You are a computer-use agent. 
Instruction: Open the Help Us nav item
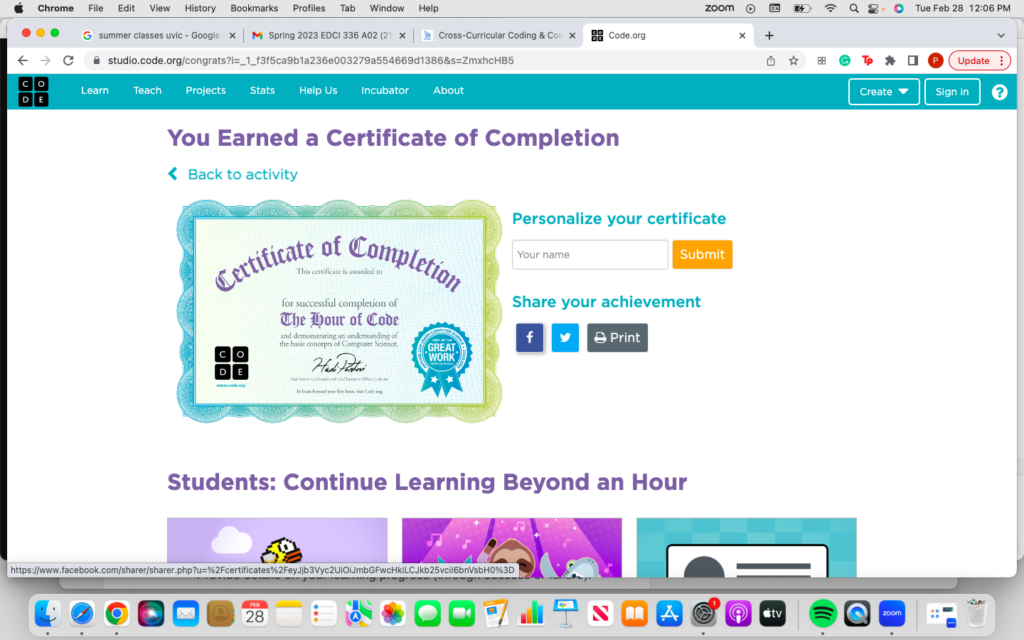click(318, 91)
